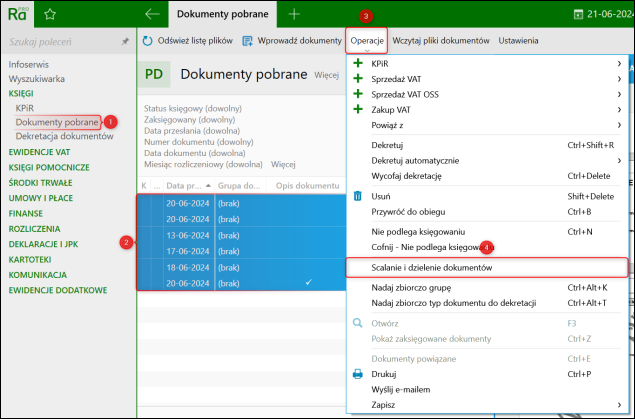Click the green plus icon next to KPiR

coord(358,63)
